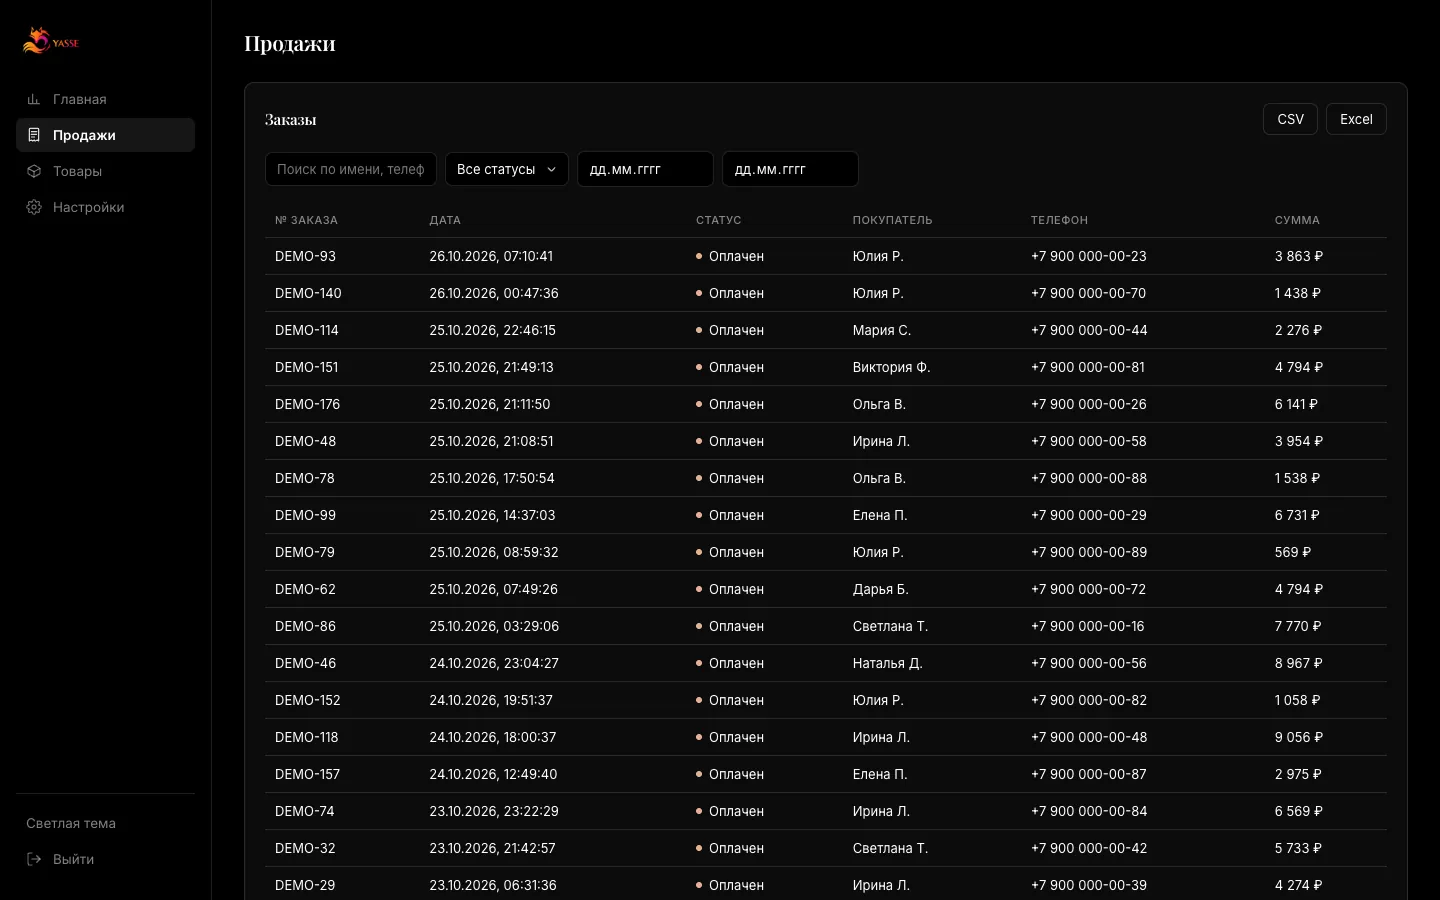Open the second дд.мм.гггг date field
Screen dimensions: 1440x900
790,169
